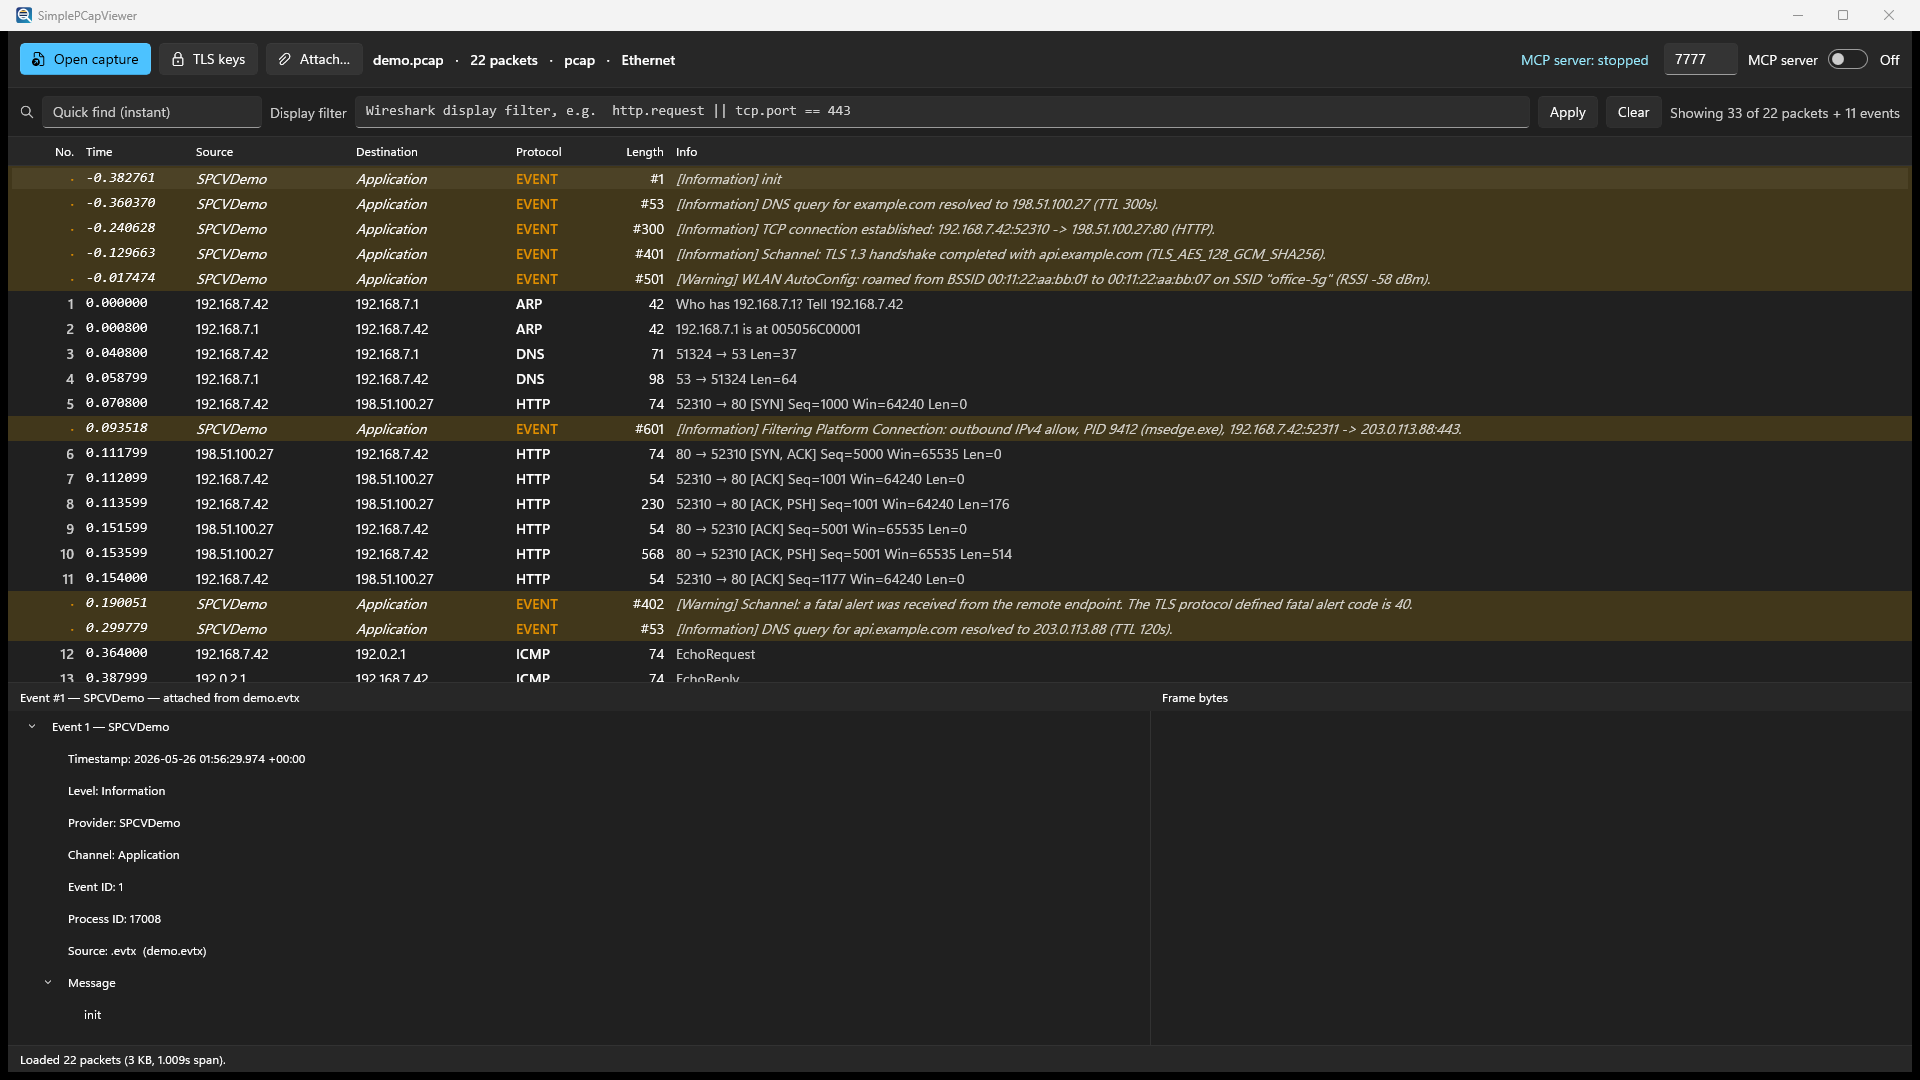Screen dimensions: 1920x1080
Task: Click the 'Provider: SPCVDemo' detail line
Action: 124,823
